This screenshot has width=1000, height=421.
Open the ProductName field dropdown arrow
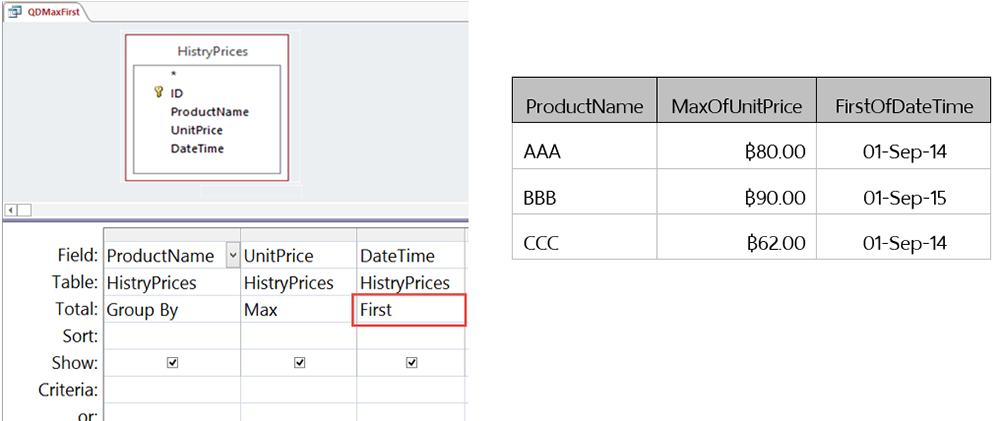click(x=233, y=256)
